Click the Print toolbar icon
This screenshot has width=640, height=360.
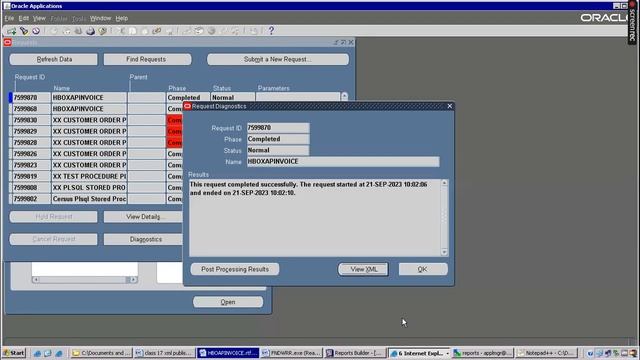click(90, 31)
